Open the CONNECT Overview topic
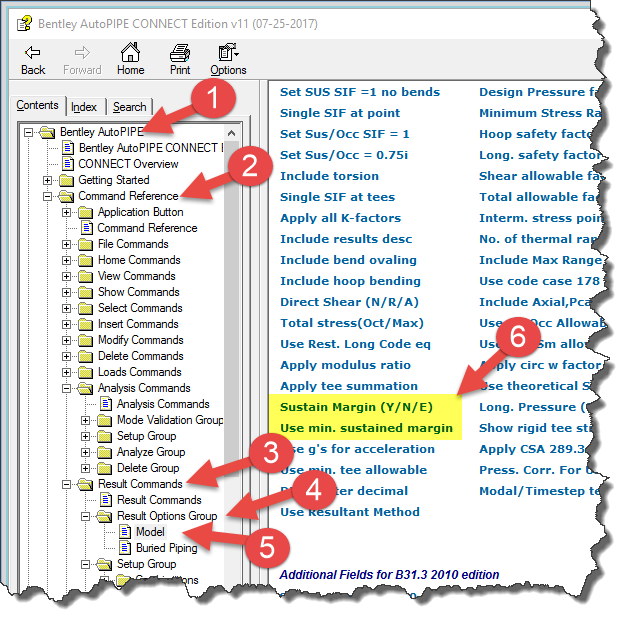The width and height of the screenshot is (633, 623). (128, 164)
